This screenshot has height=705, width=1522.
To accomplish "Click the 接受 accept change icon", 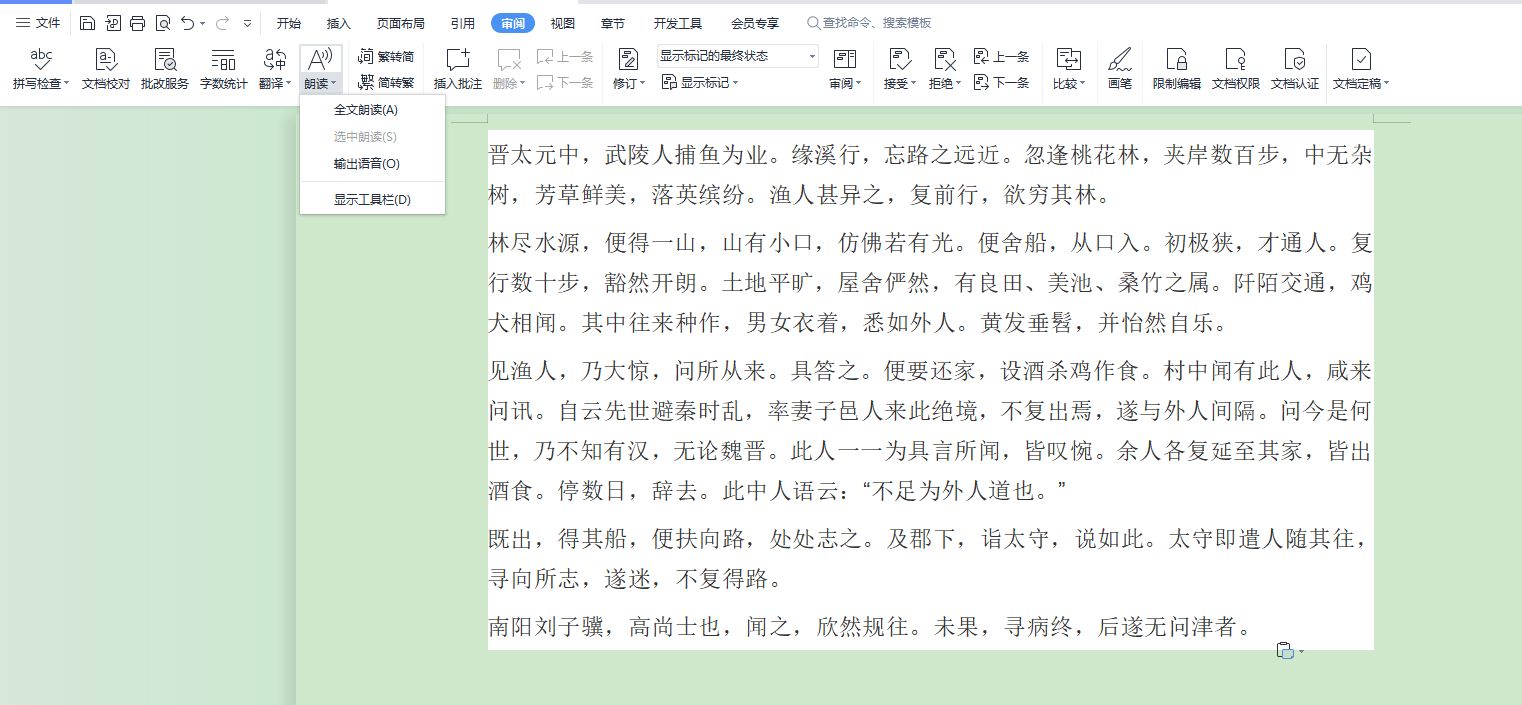I will point(899,59).
